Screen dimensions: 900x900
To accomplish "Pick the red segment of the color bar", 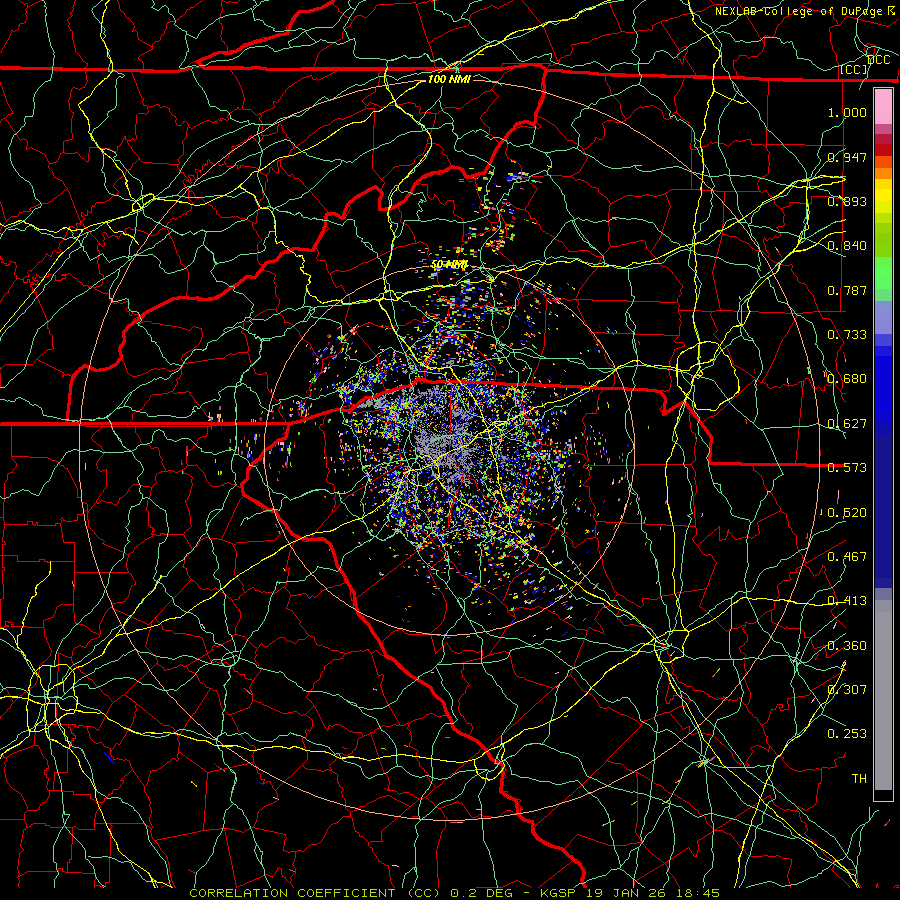I will 883,150.
